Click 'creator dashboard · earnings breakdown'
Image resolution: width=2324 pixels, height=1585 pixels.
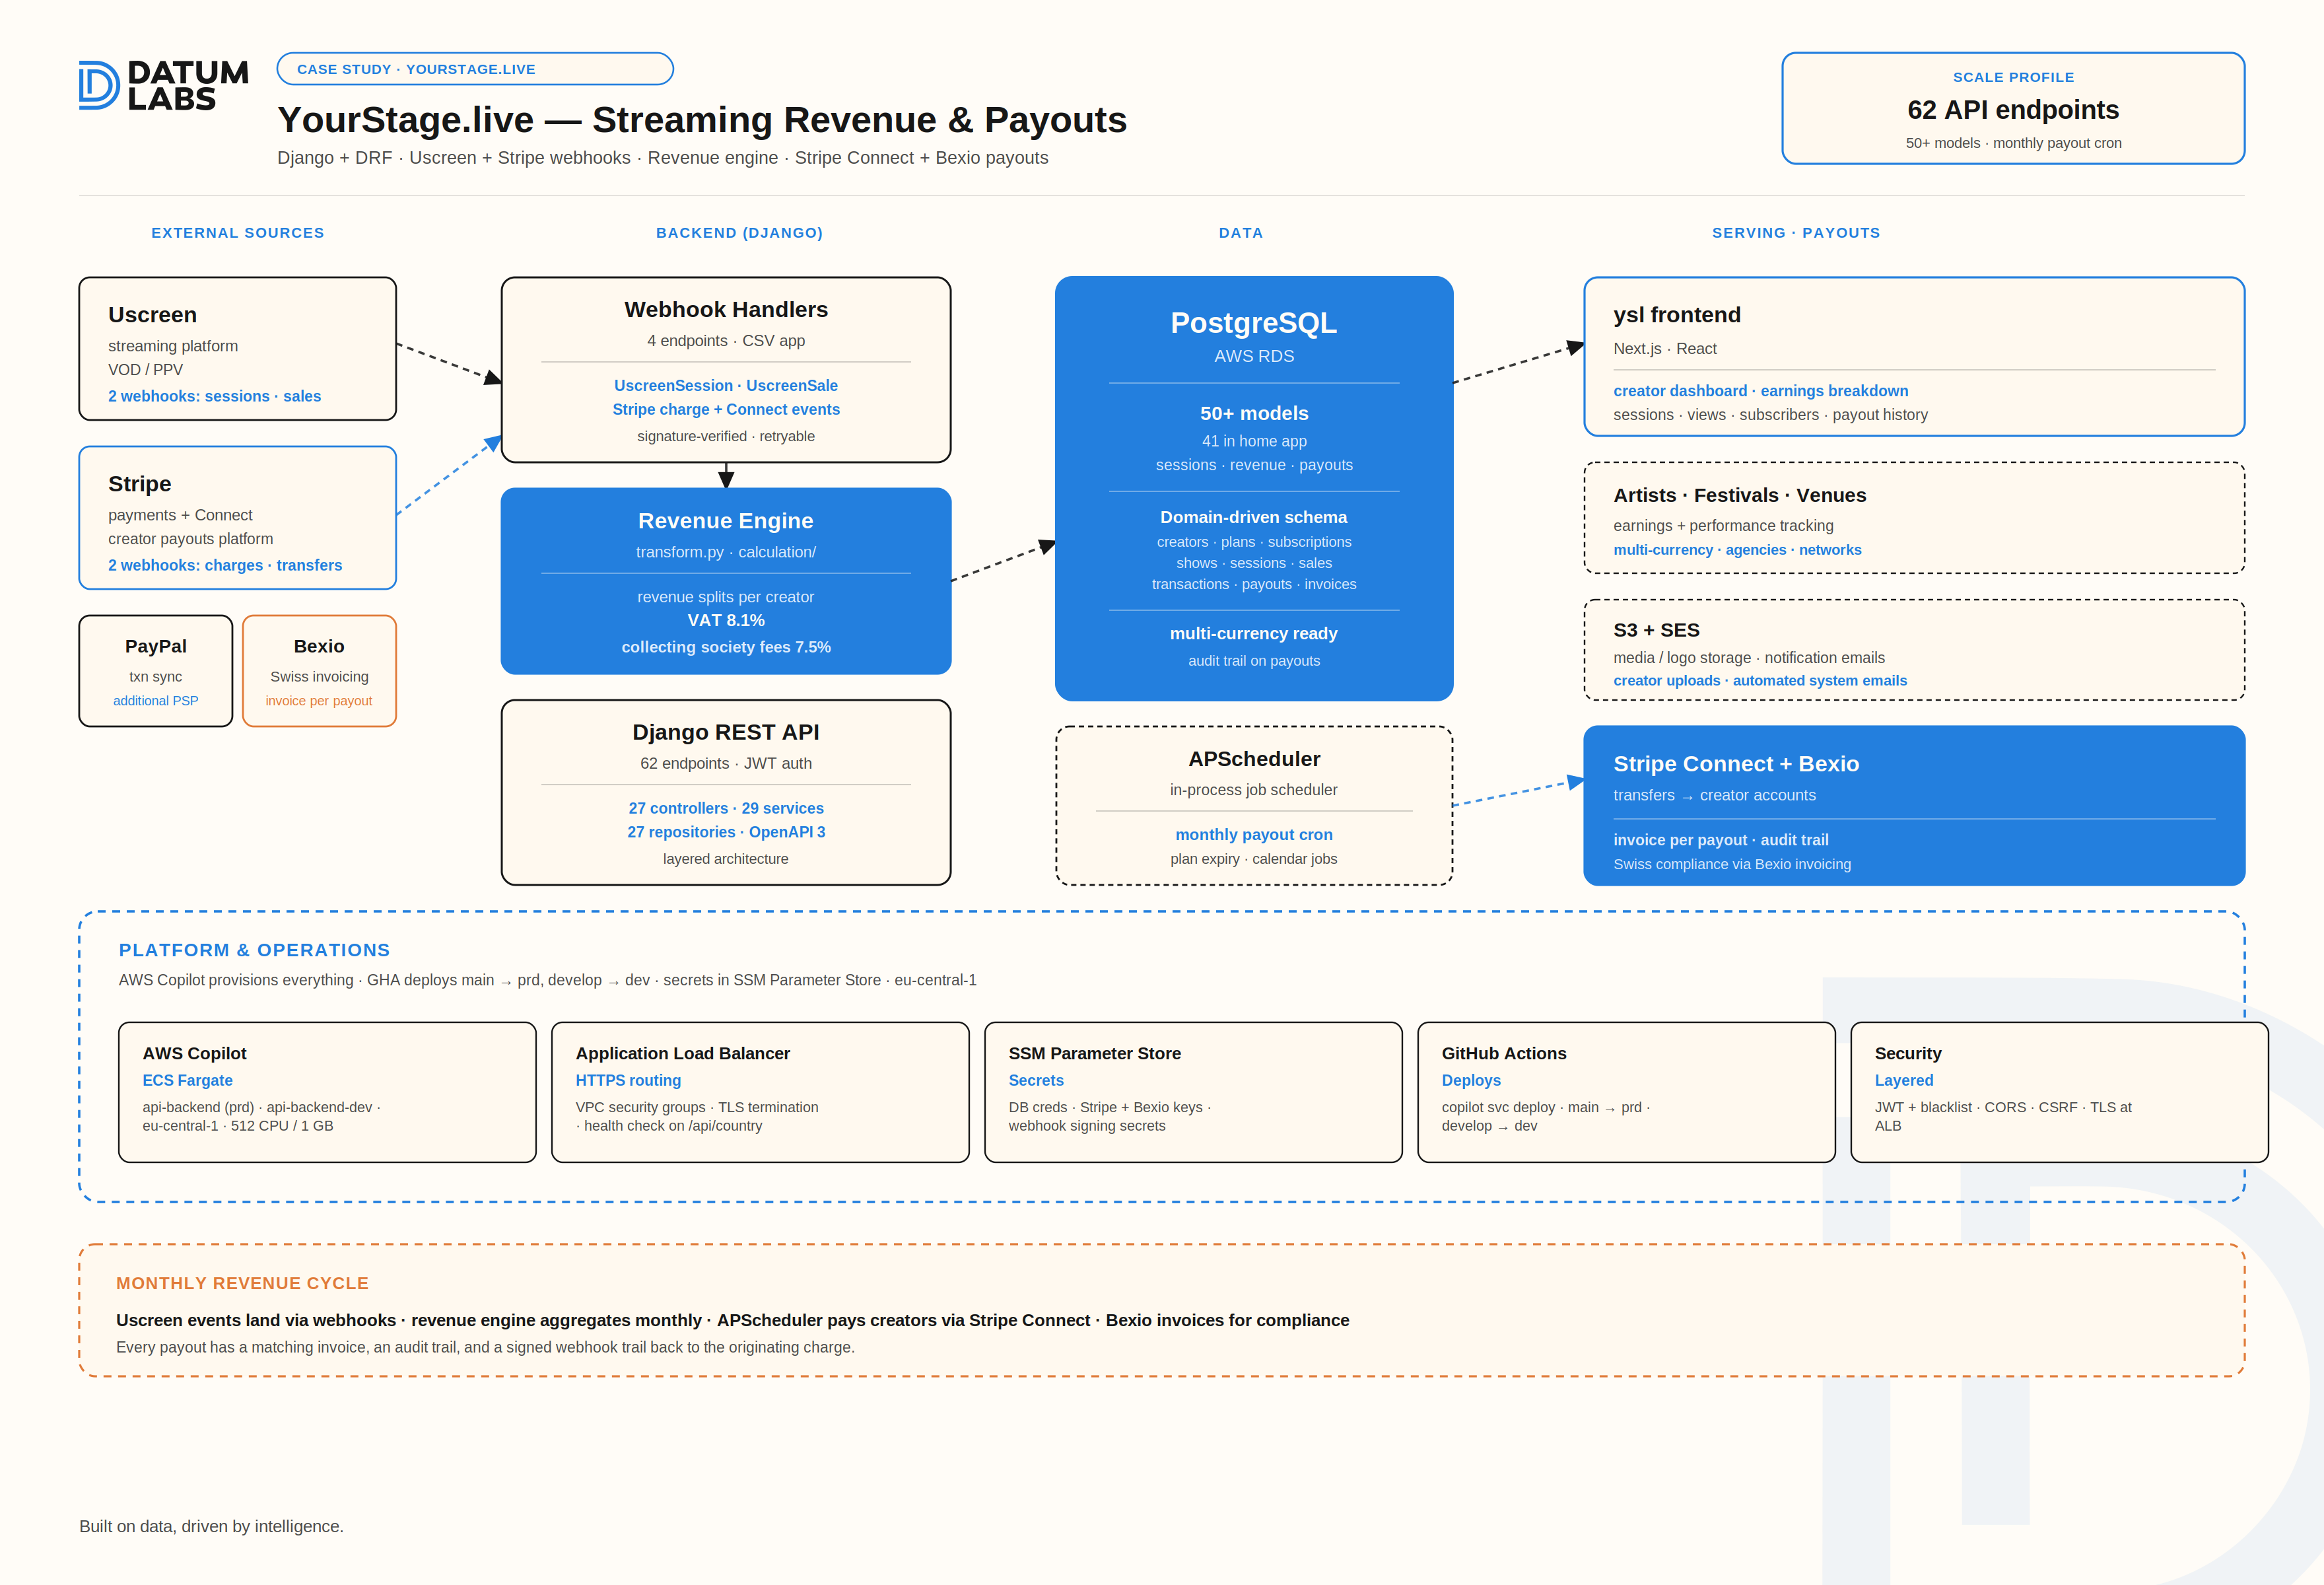point(1761,391)
